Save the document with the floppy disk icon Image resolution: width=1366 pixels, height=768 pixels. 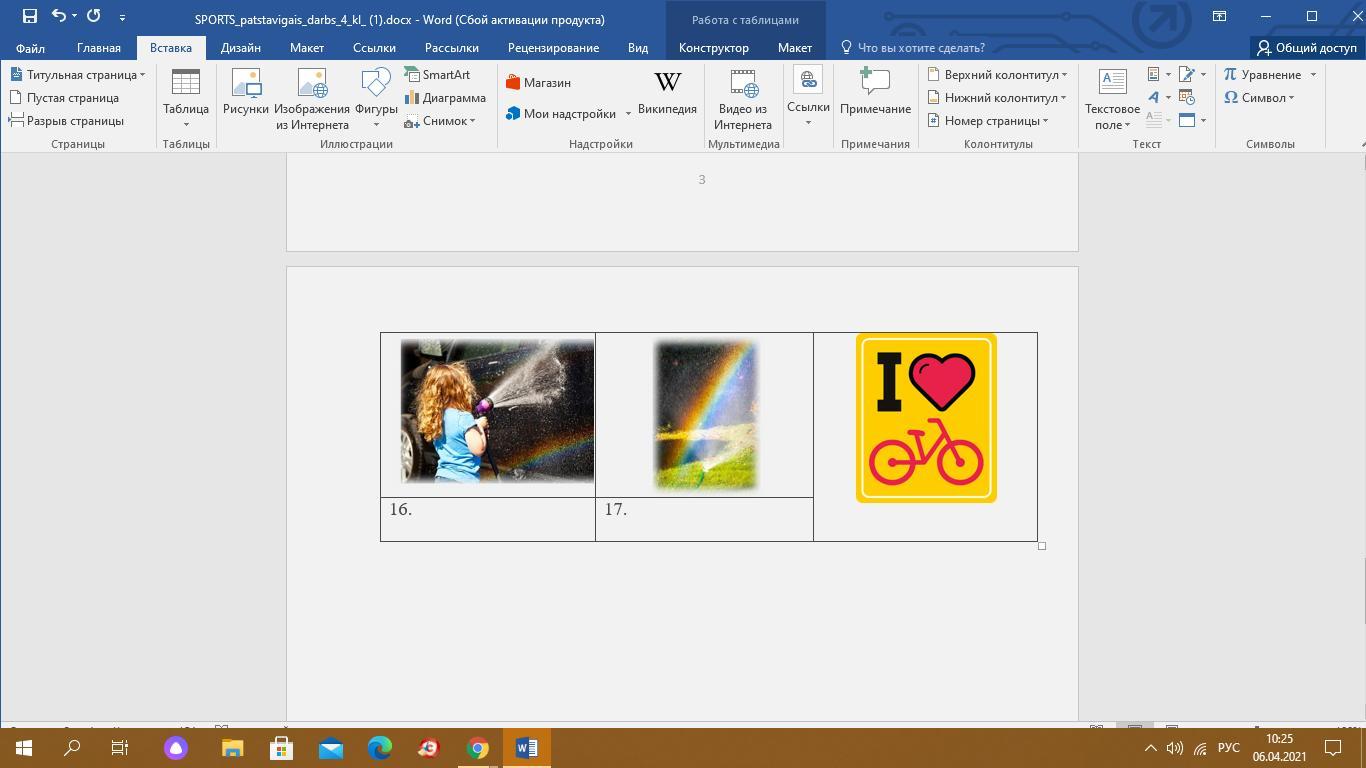tap(30, 16)
